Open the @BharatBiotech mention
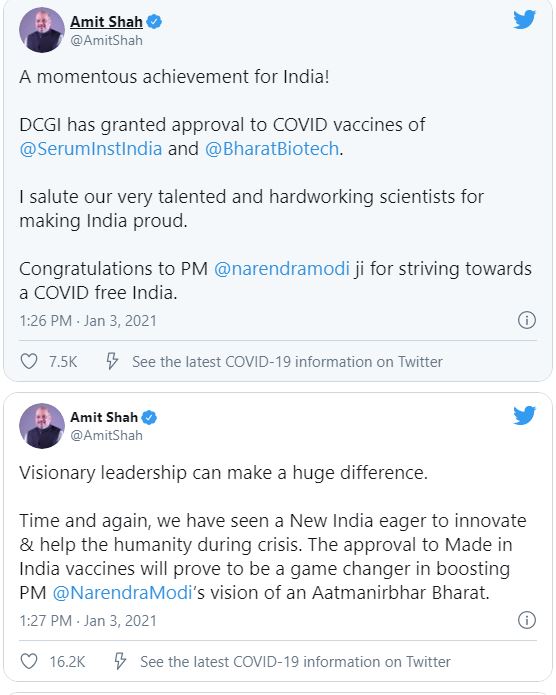Image resolution: width=556 pixels, height=695 pixels. [272, 148]
